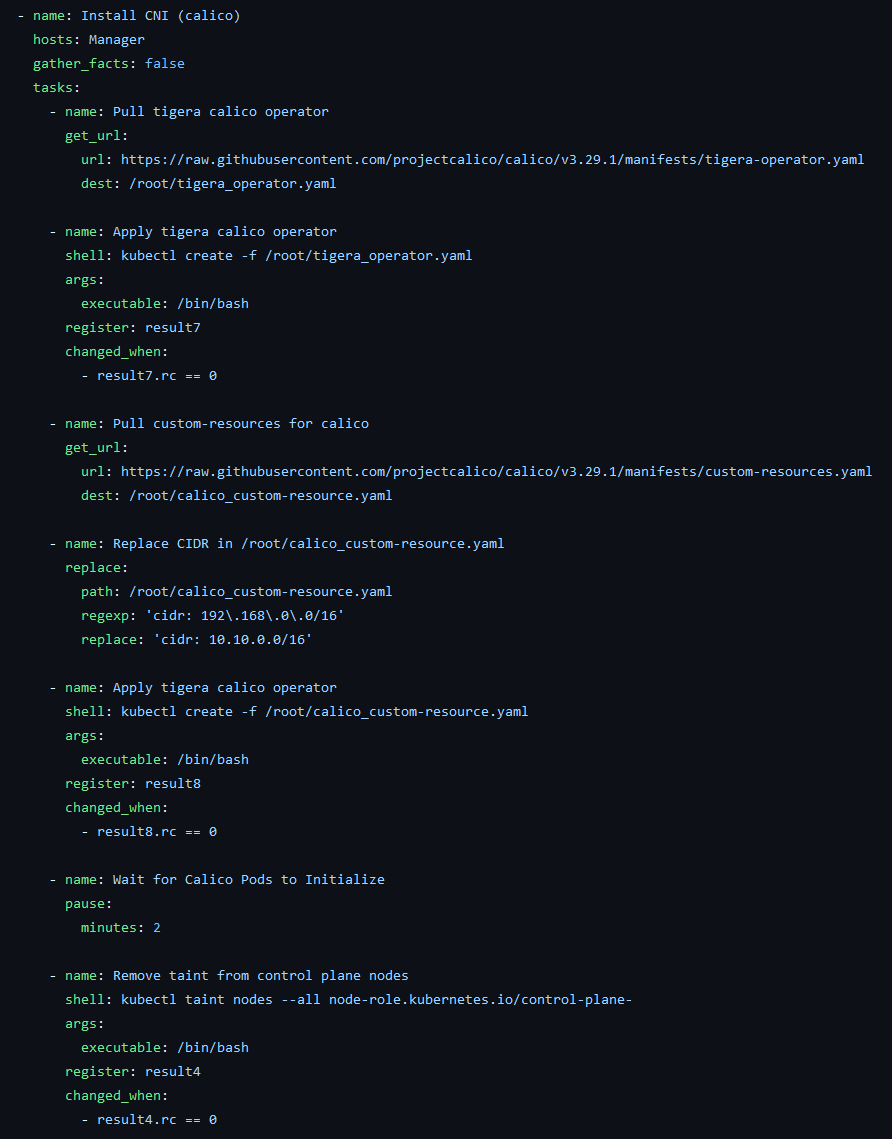892x1139 pixels.
Task: Click the kubectl create calico_custom-resource.yaml command
Action: pyautogui.click(x=324, y=711)
